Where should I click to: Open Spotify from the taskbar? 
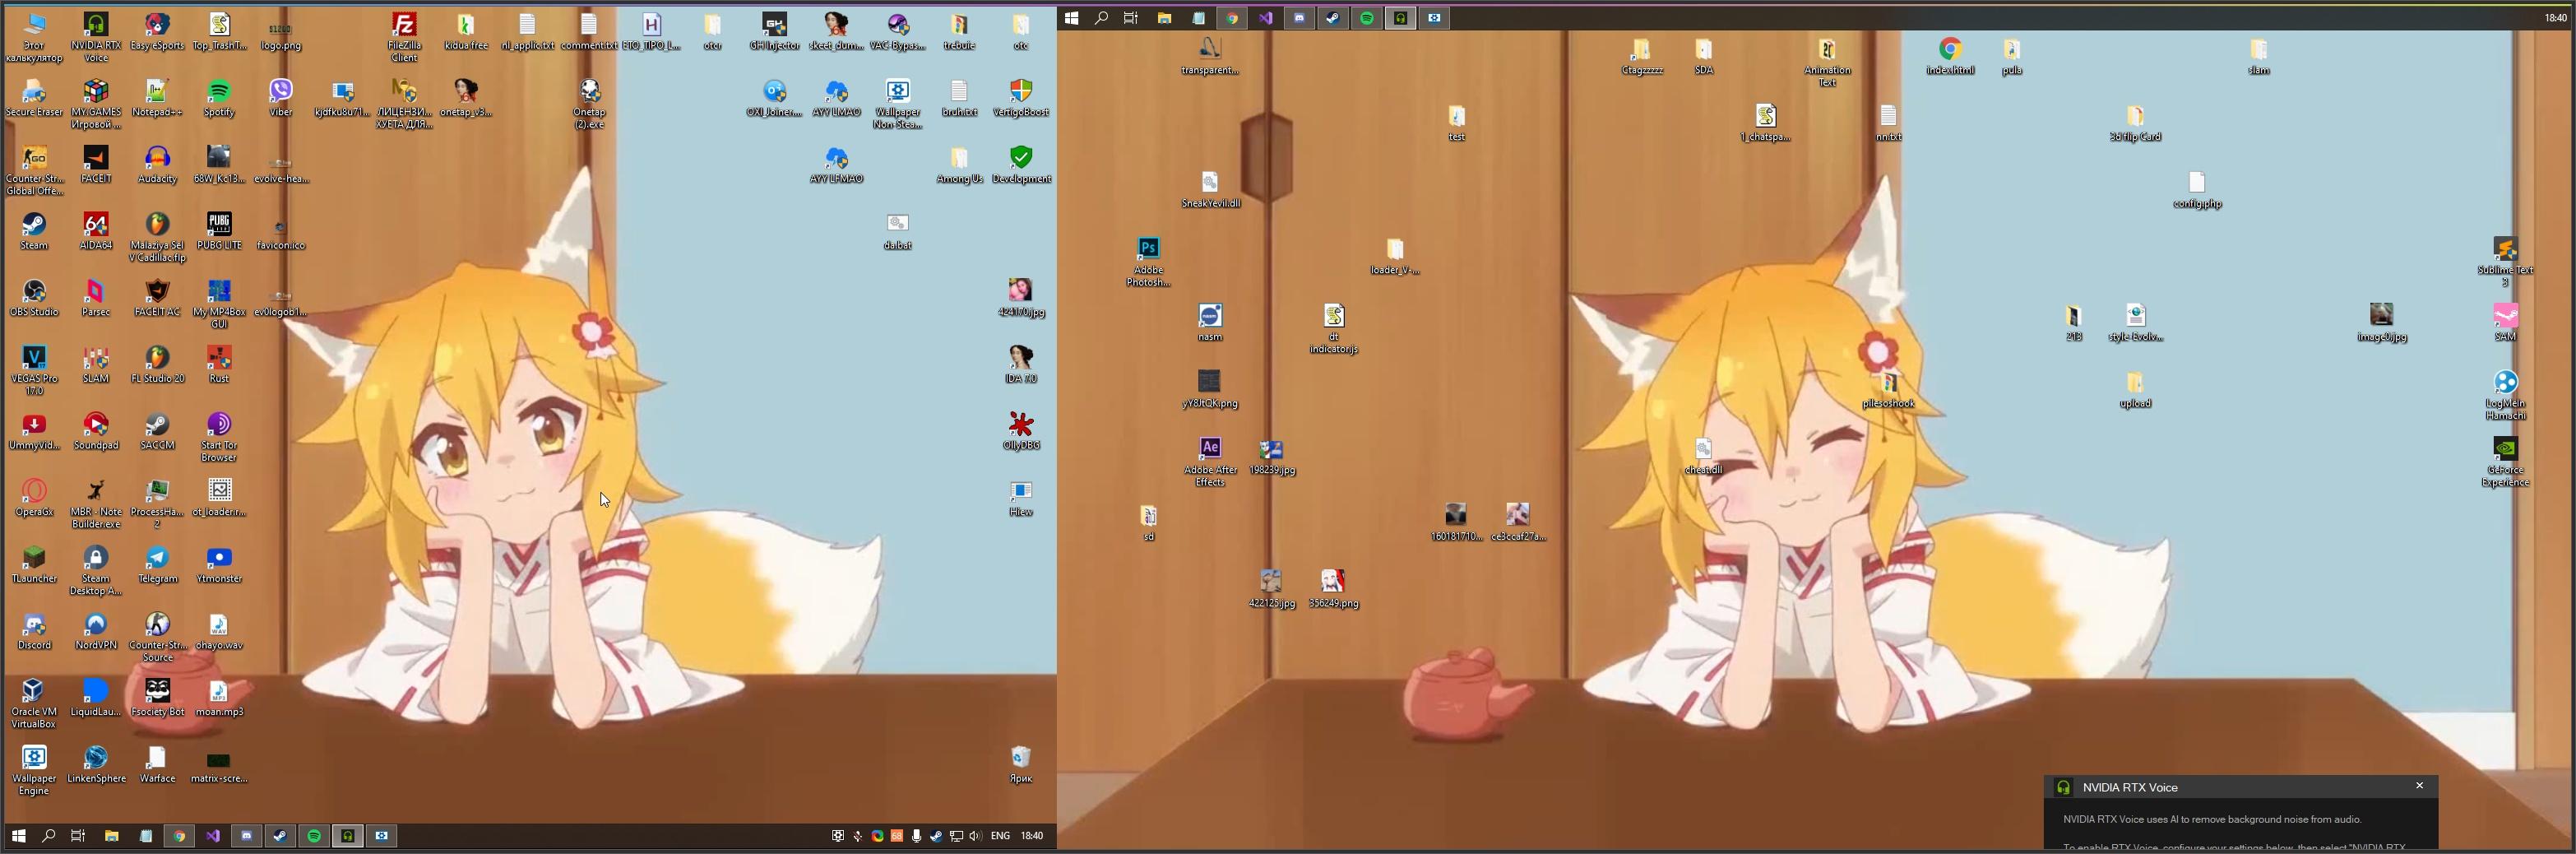pos(314,836)
